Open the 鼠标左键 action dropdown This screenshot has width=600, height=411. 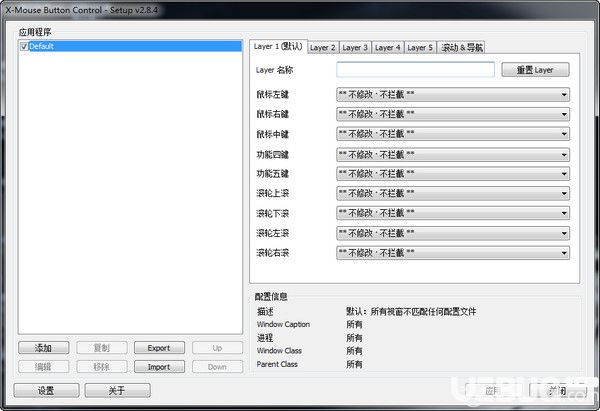tap(453, 95)
